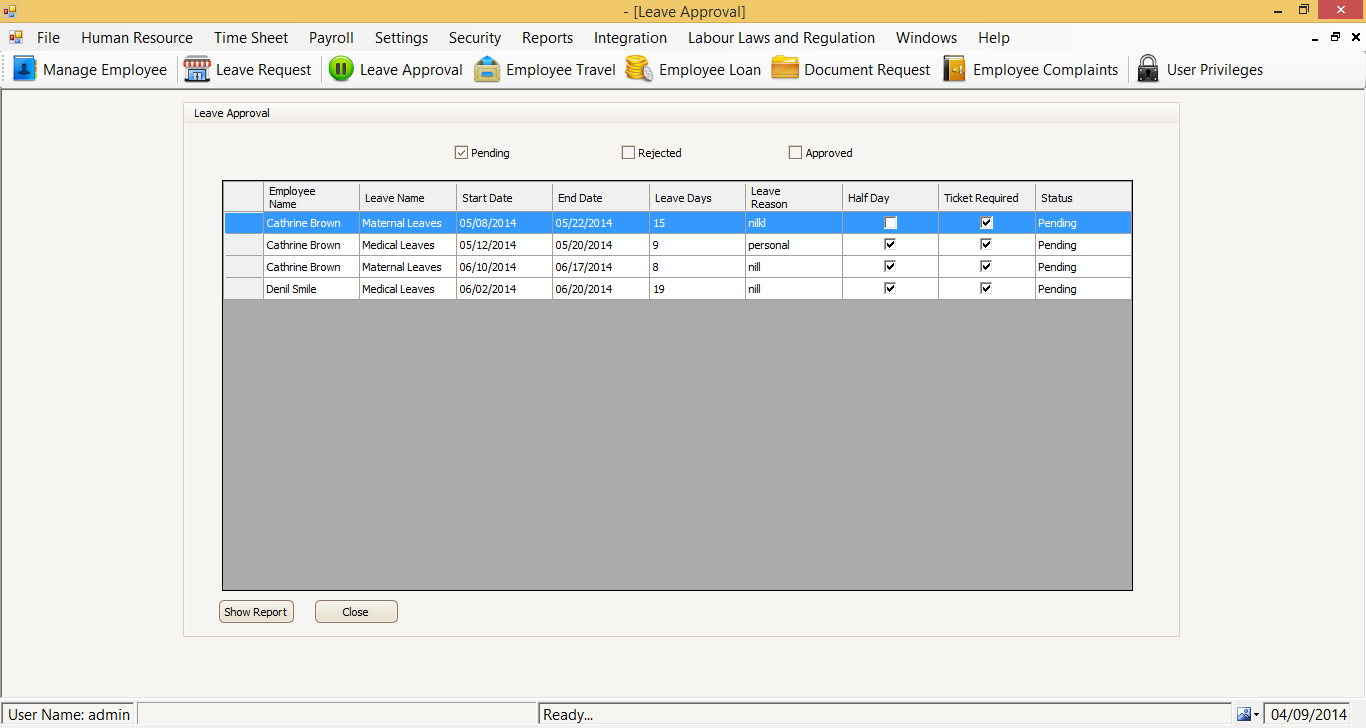Click the Close button below the grid
1366x728 pixels.
pos(356,612)
